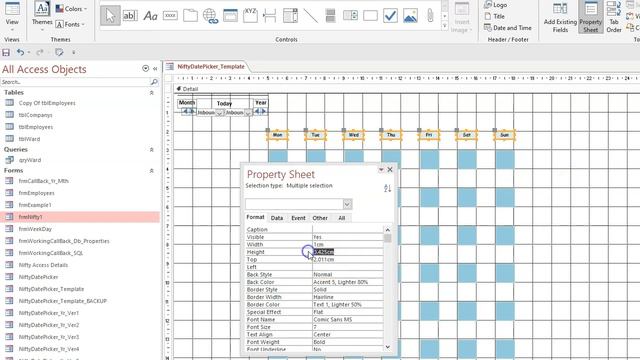Open Tab Order dialog

[x=613, y=17]
